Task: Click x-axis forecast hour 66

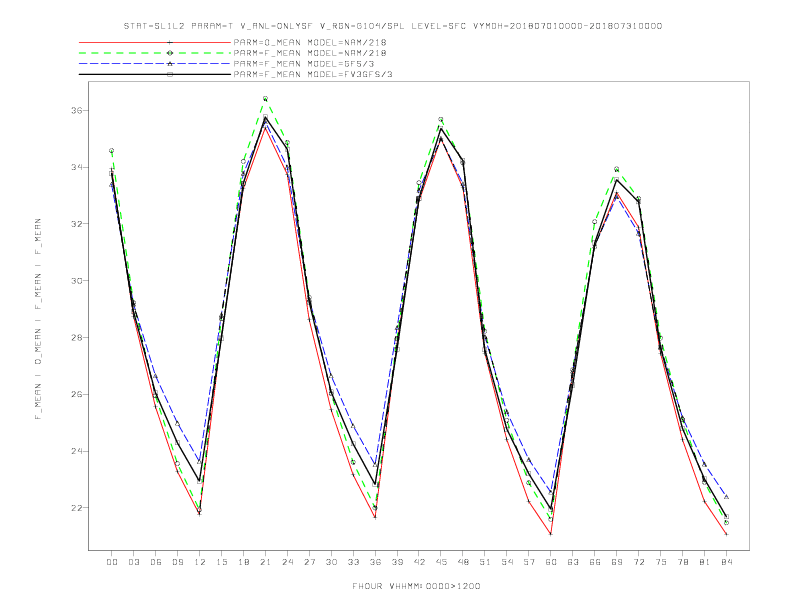Action: point(595,562)
